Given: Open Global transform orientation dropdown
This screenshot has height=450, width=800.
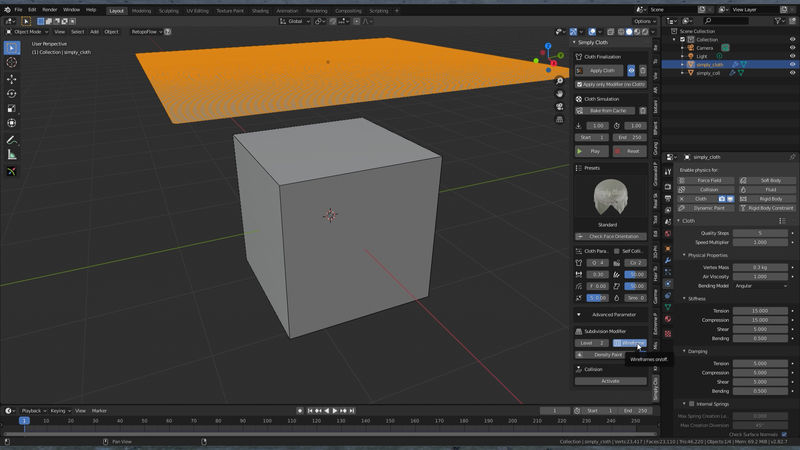Looking at the screenshot, I should [x=295, y=21].
